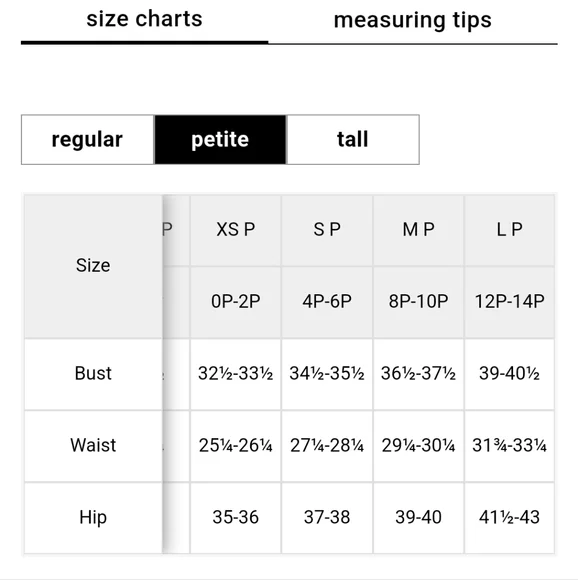
Task: Click the 35-36 hip measurement
Action: pyautogui.click(x=236, y=517)
